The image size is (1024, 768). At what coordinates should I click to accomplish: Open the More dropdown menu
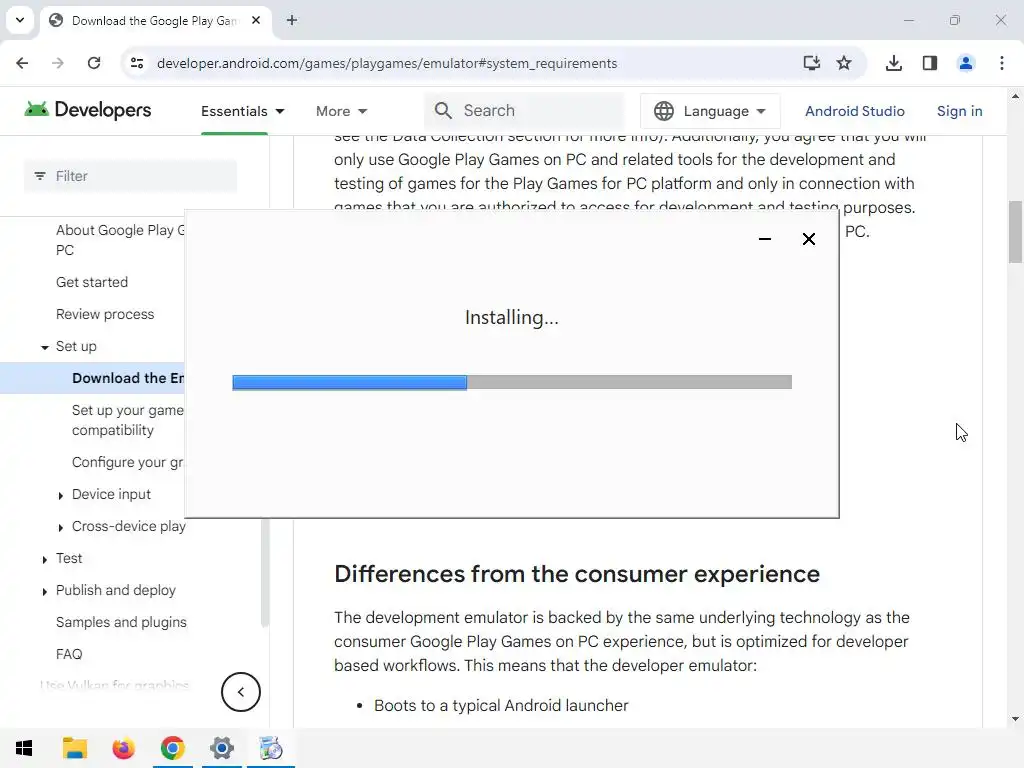pos(342,111)
